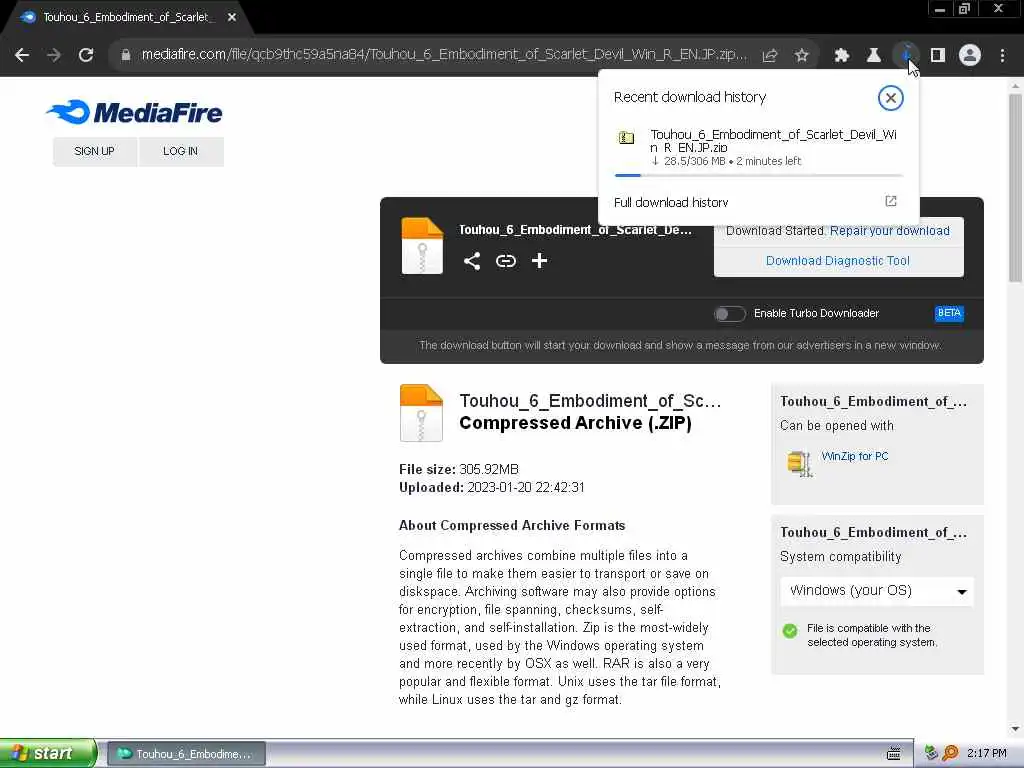The height and width of the screenshot is (768, 1024).
Task: Click the large zip archive icon beside file title
Action: point(421,413)
